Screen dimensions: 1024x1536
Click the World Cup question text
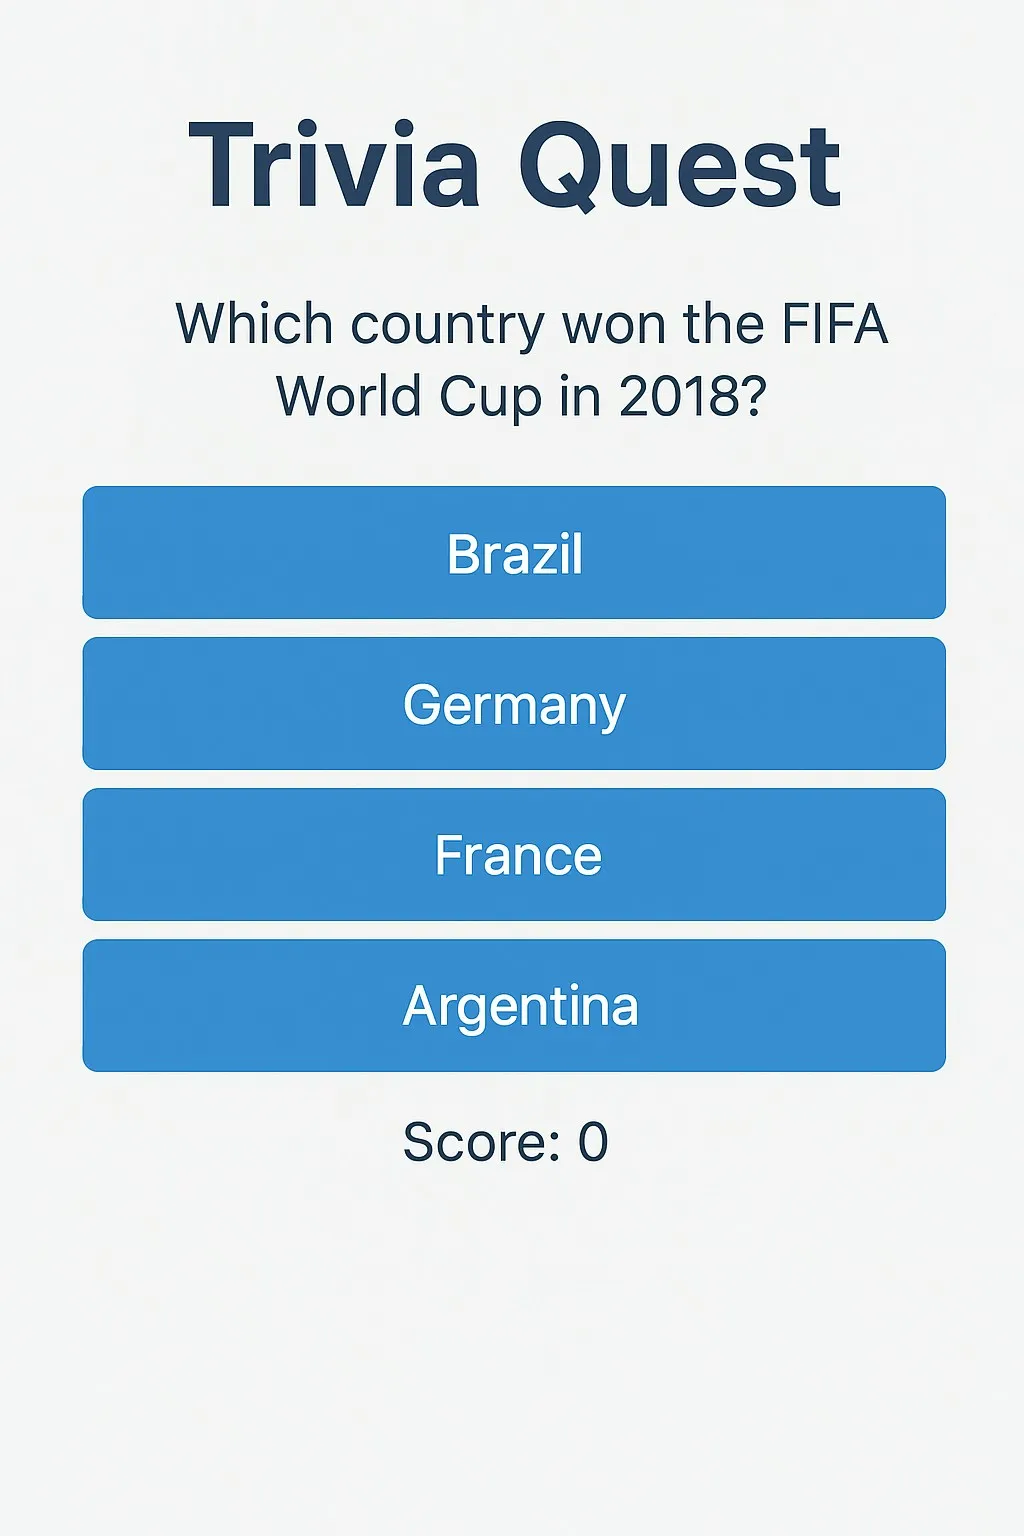[530, 360]
